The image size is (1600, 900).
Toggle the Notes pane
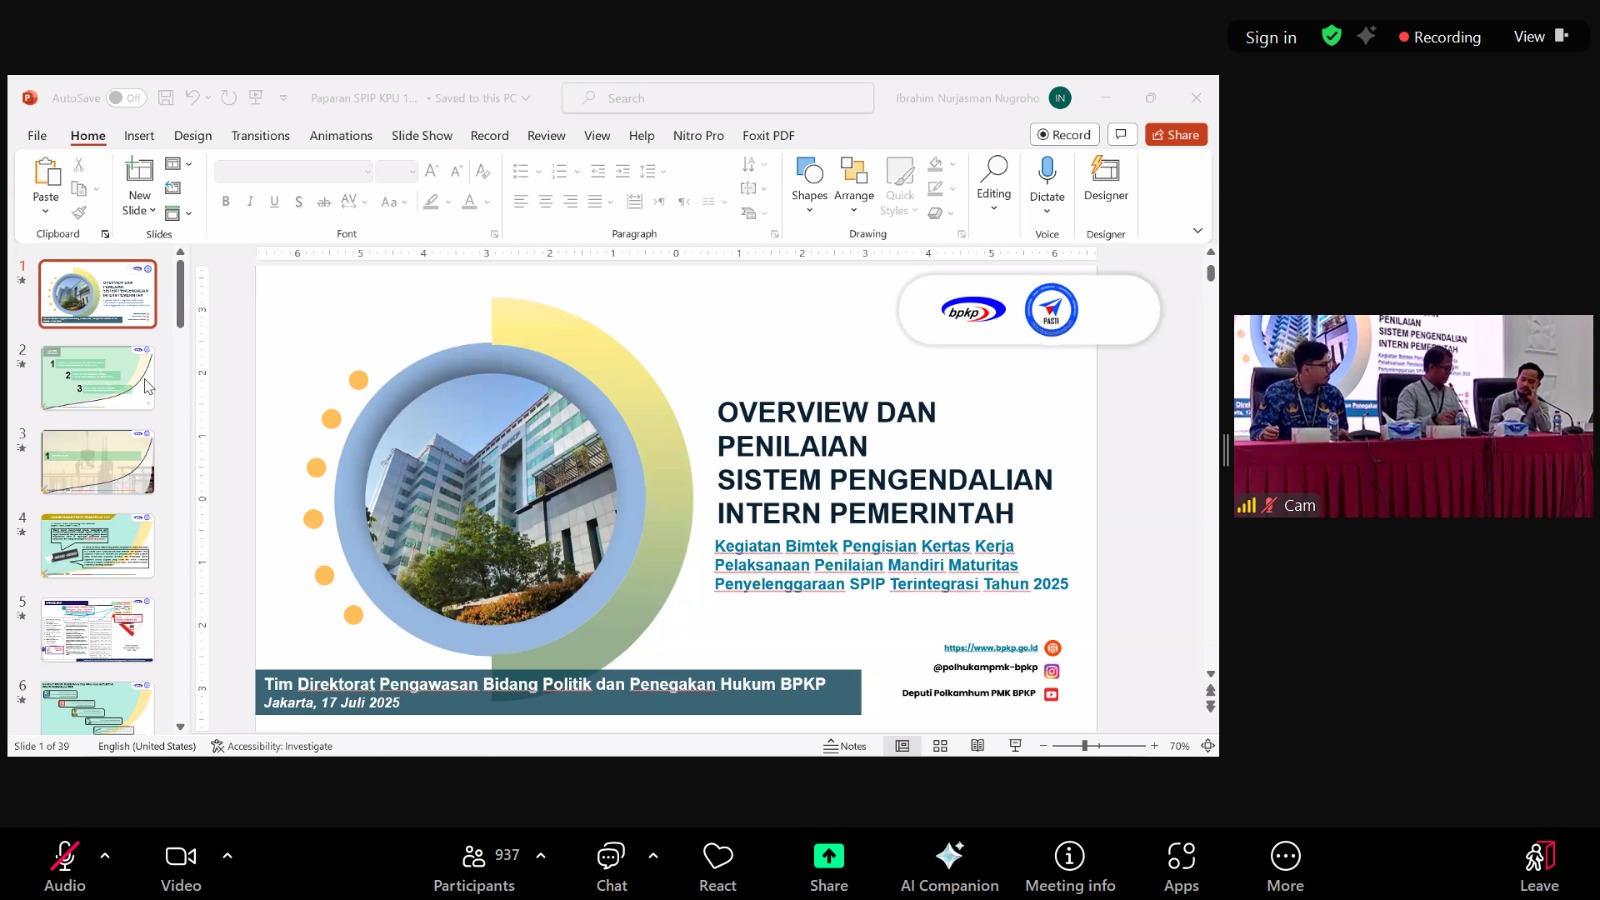click(x=845, y=746)
